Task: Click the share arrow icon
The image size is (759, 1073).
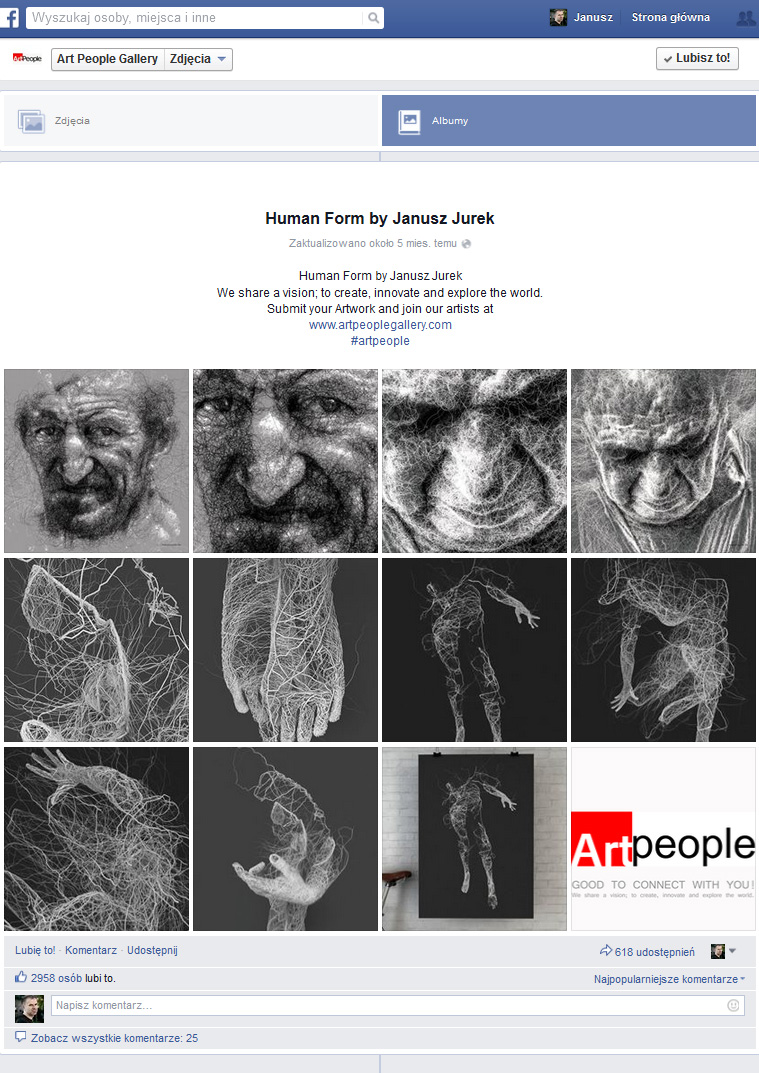Action: (x=606, y=951)
